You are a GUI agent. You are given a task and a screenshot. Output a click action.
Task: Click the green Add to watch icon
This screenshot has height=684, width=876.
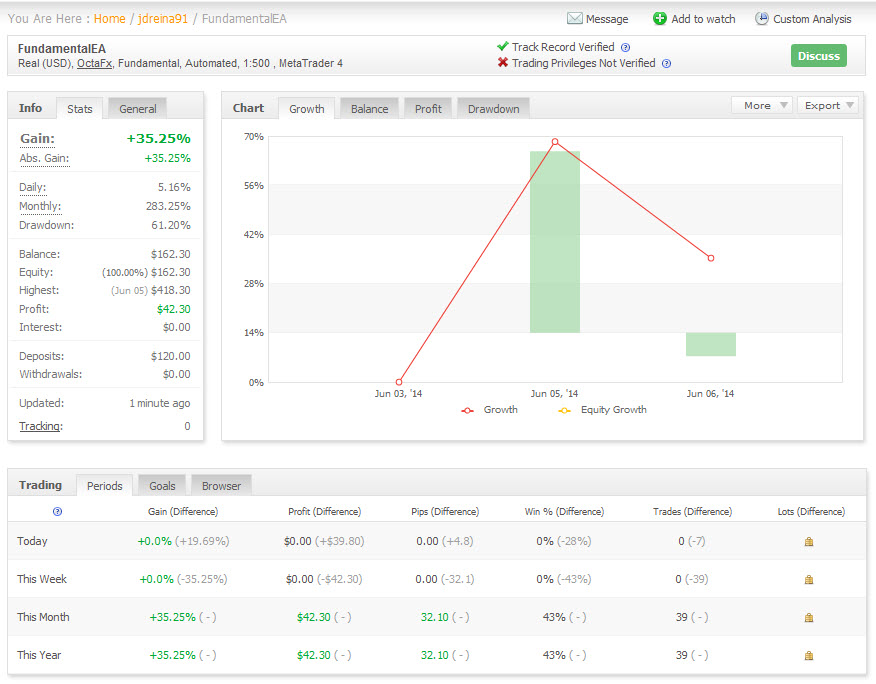(x=659, y=19)
